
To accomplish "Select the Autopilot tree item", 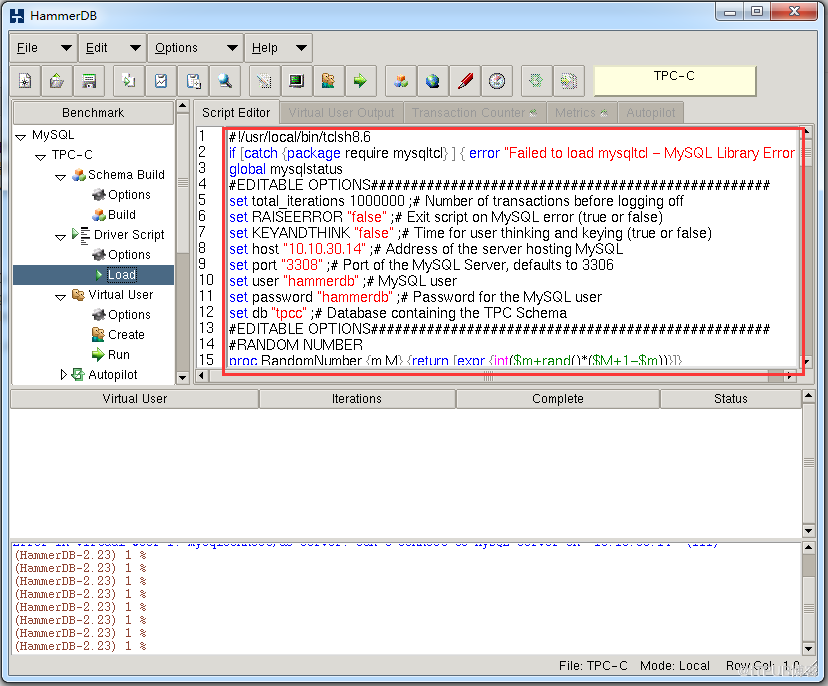I will [x=105, y=374].
